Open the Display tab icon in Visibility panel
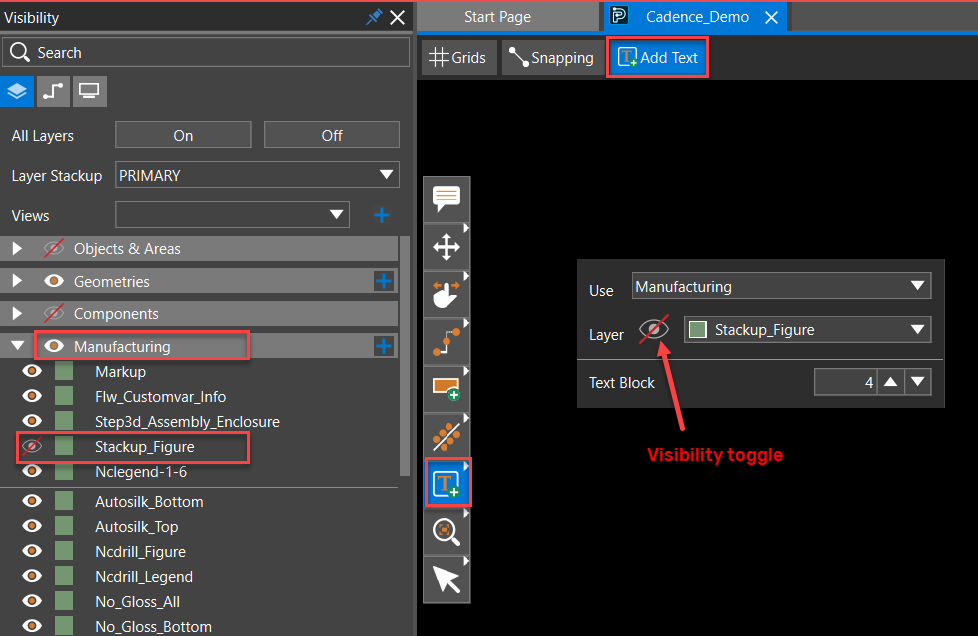 (89, 92)
